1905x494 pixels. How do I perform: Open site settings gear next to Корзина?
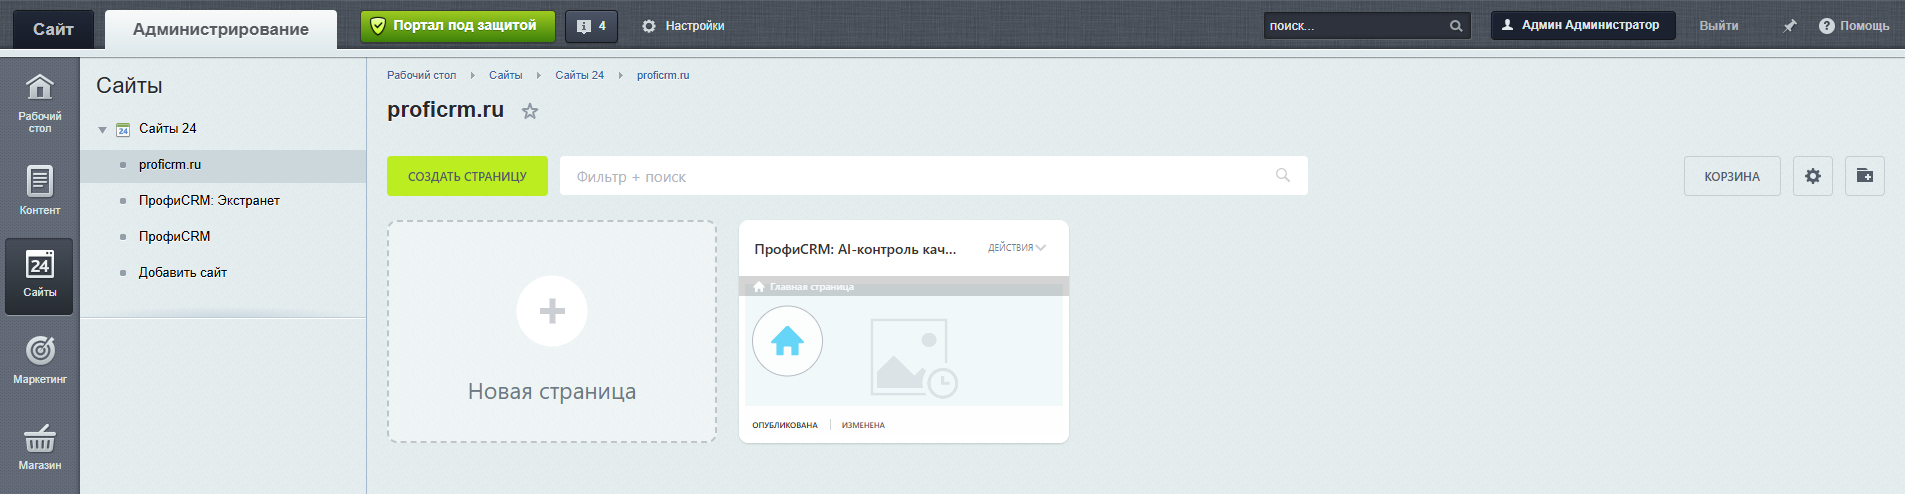pos(1812,176)
